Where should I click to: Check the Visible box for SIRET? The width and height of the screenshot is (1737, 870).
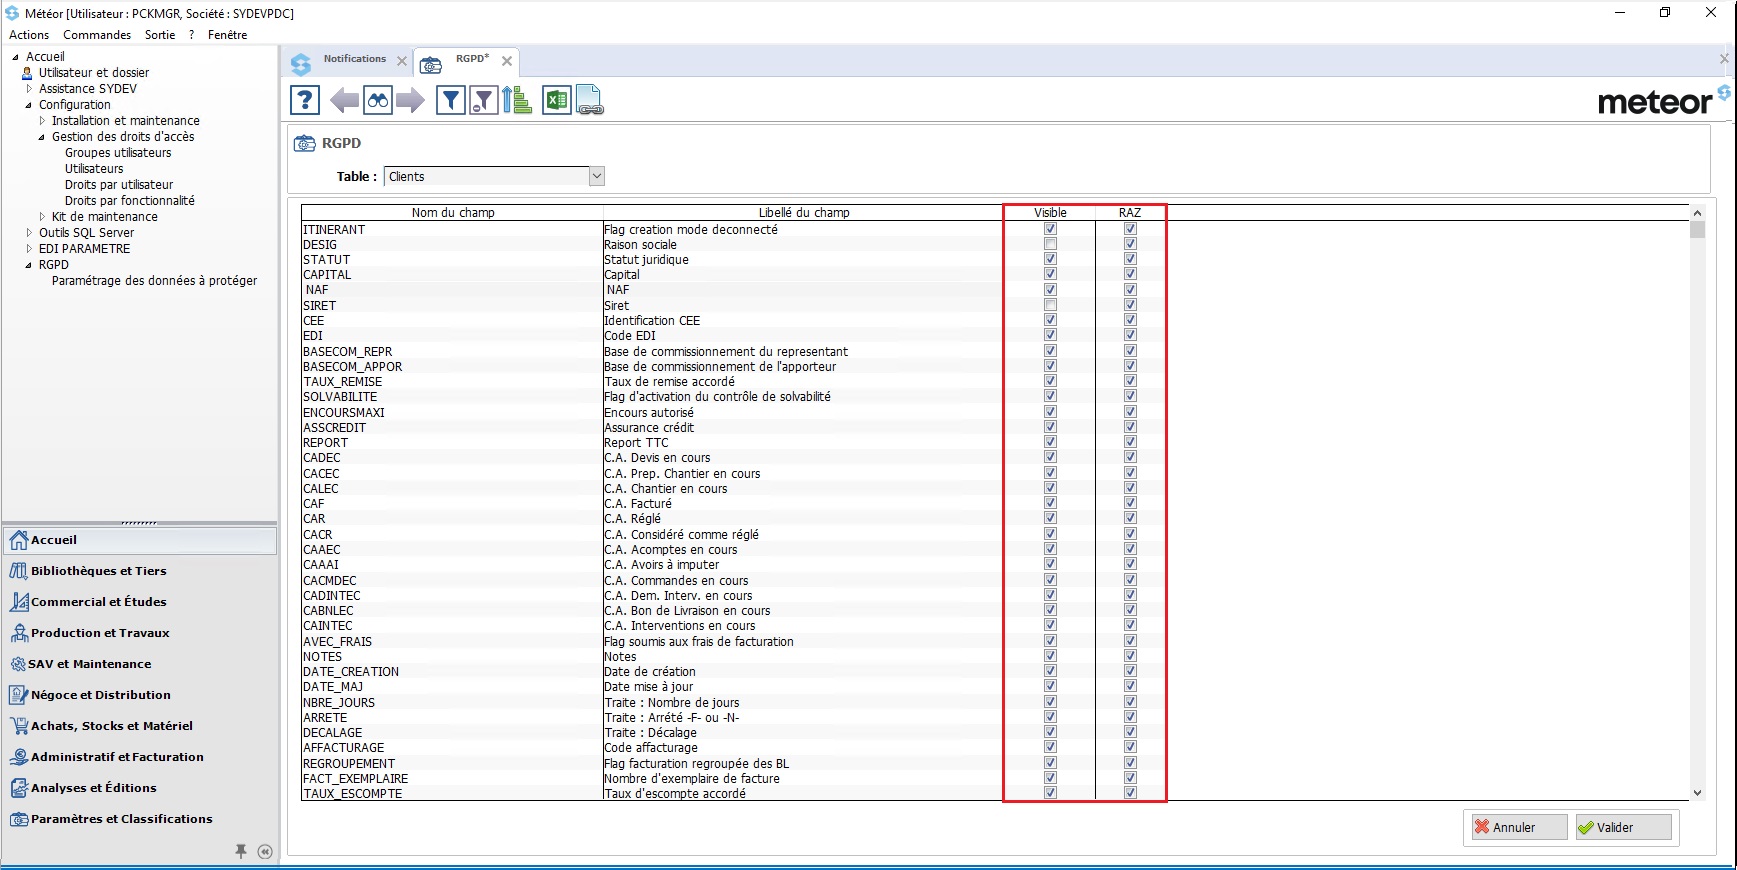(1050, 305)
